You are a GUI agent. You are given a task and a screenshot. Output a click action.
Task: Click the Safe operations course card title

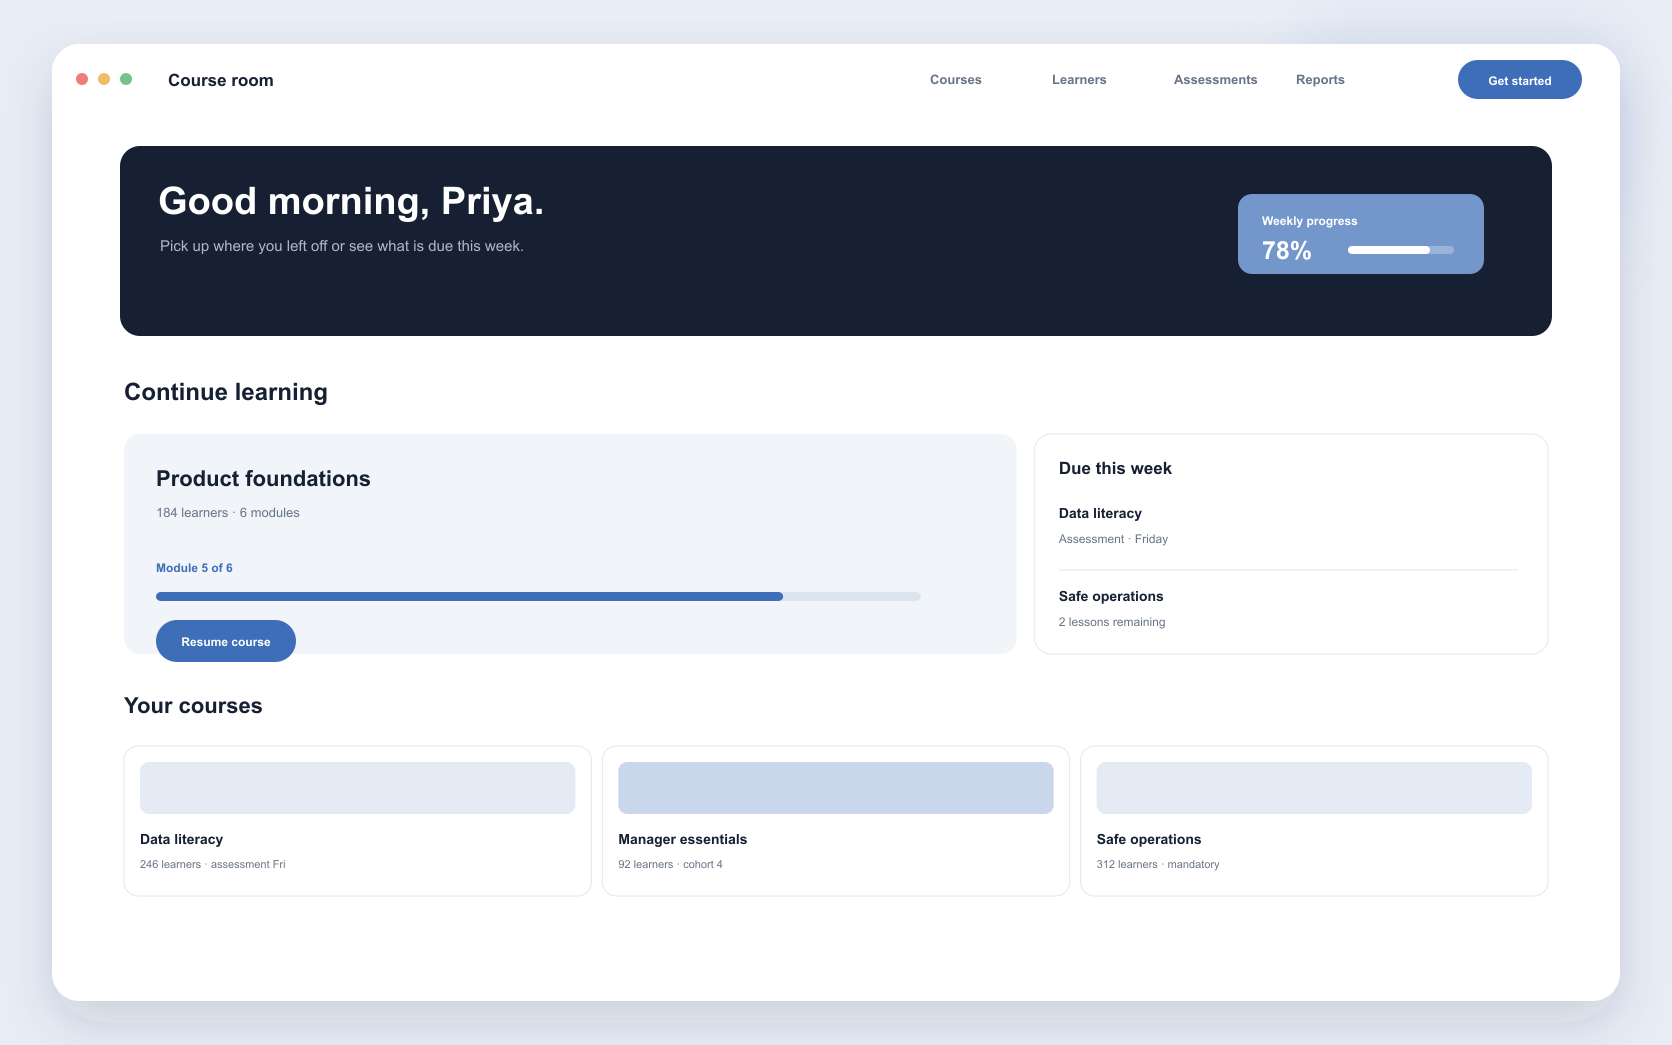1149,839
